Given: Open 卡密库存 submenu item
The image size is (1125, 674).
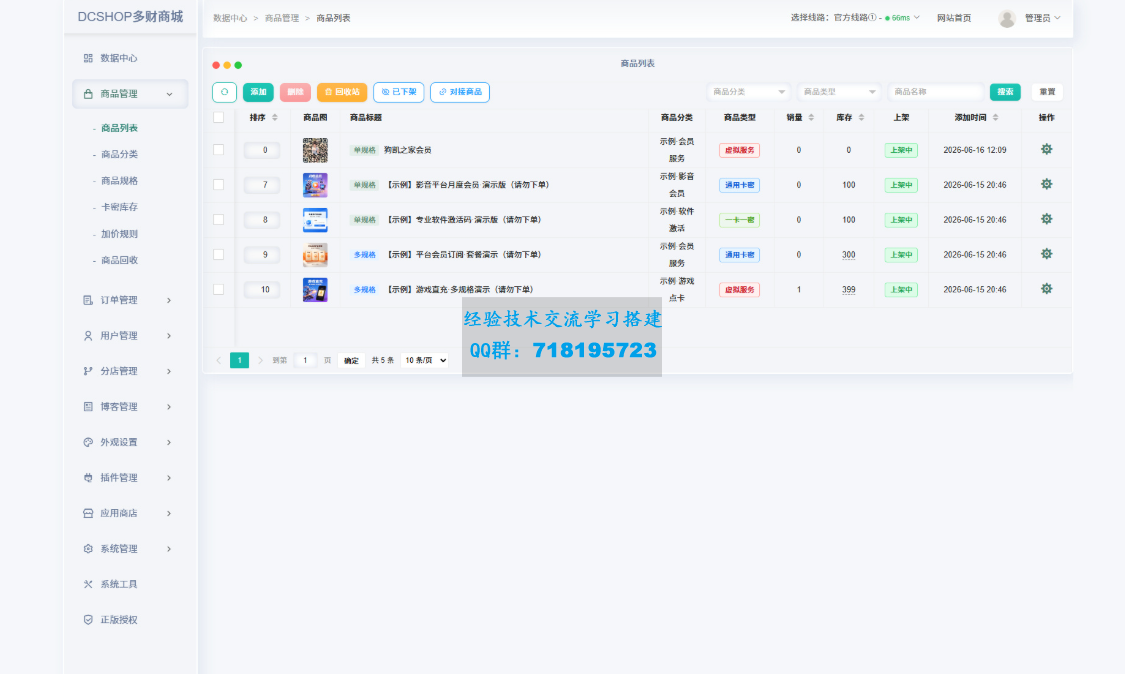Looking at the screenshot, I should pos(119,207).
